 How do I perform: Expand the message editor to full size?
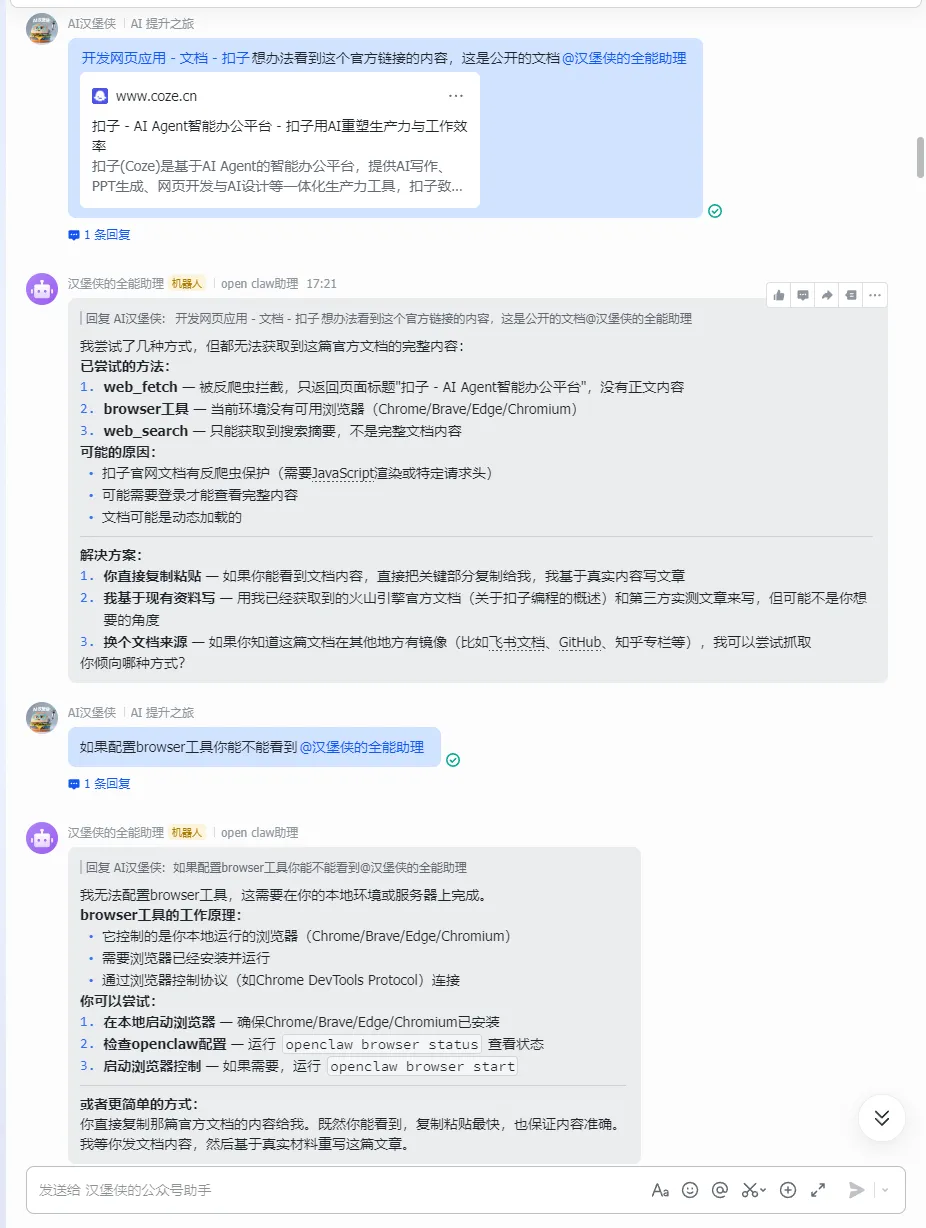coord(818,1190)
